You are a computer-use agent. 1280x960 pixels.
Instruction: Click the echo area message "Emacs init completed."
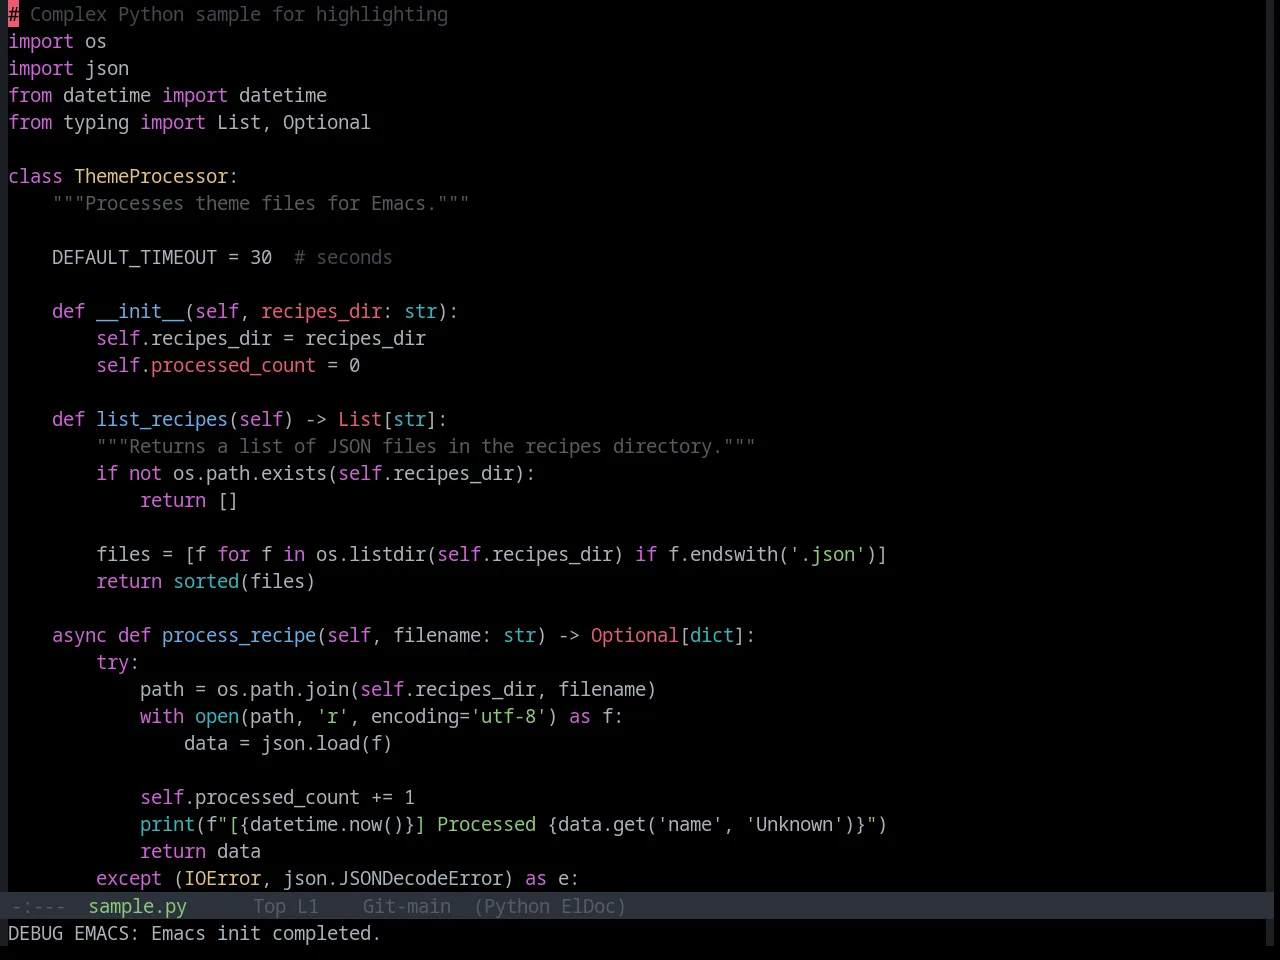point(266,933)
